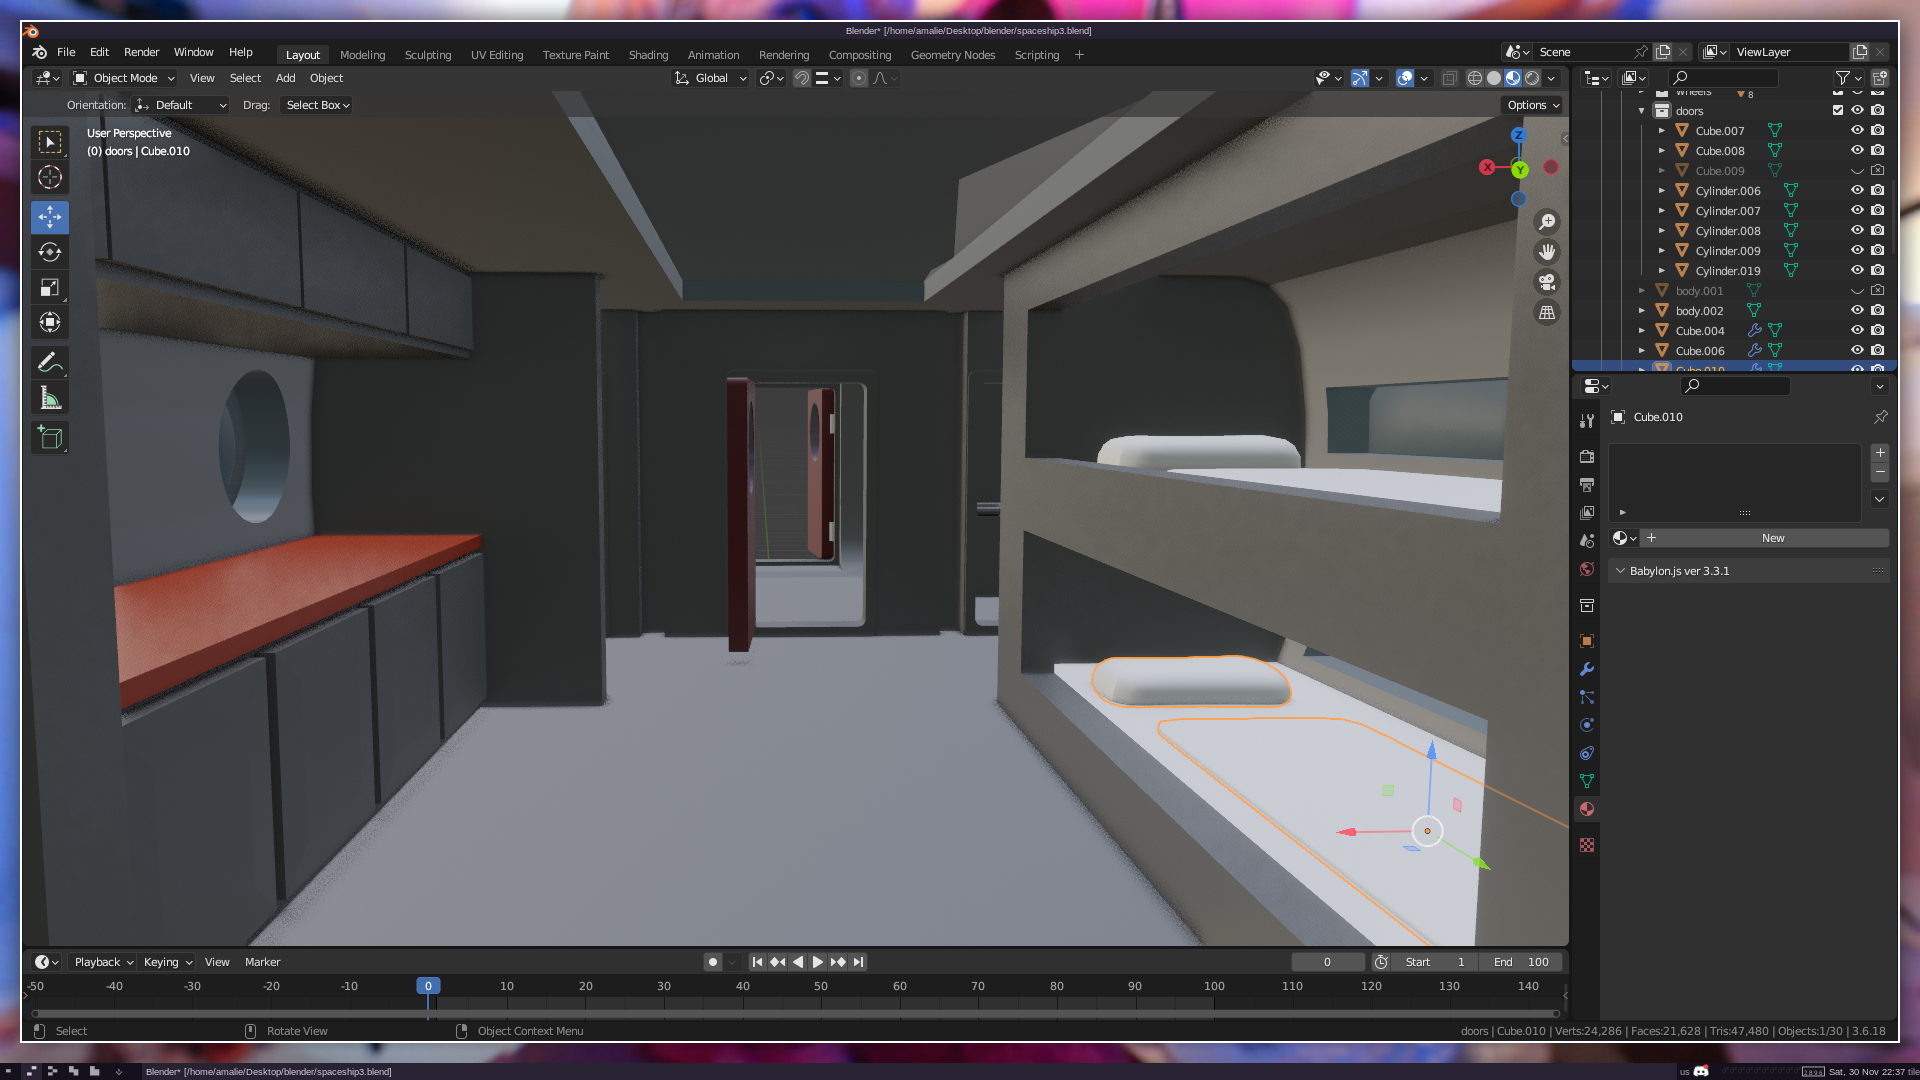Image resolution: width=1920 pixels, height=1080 pixels.
Task: Click the Cursor tool icon
Action: click(50, 178)
